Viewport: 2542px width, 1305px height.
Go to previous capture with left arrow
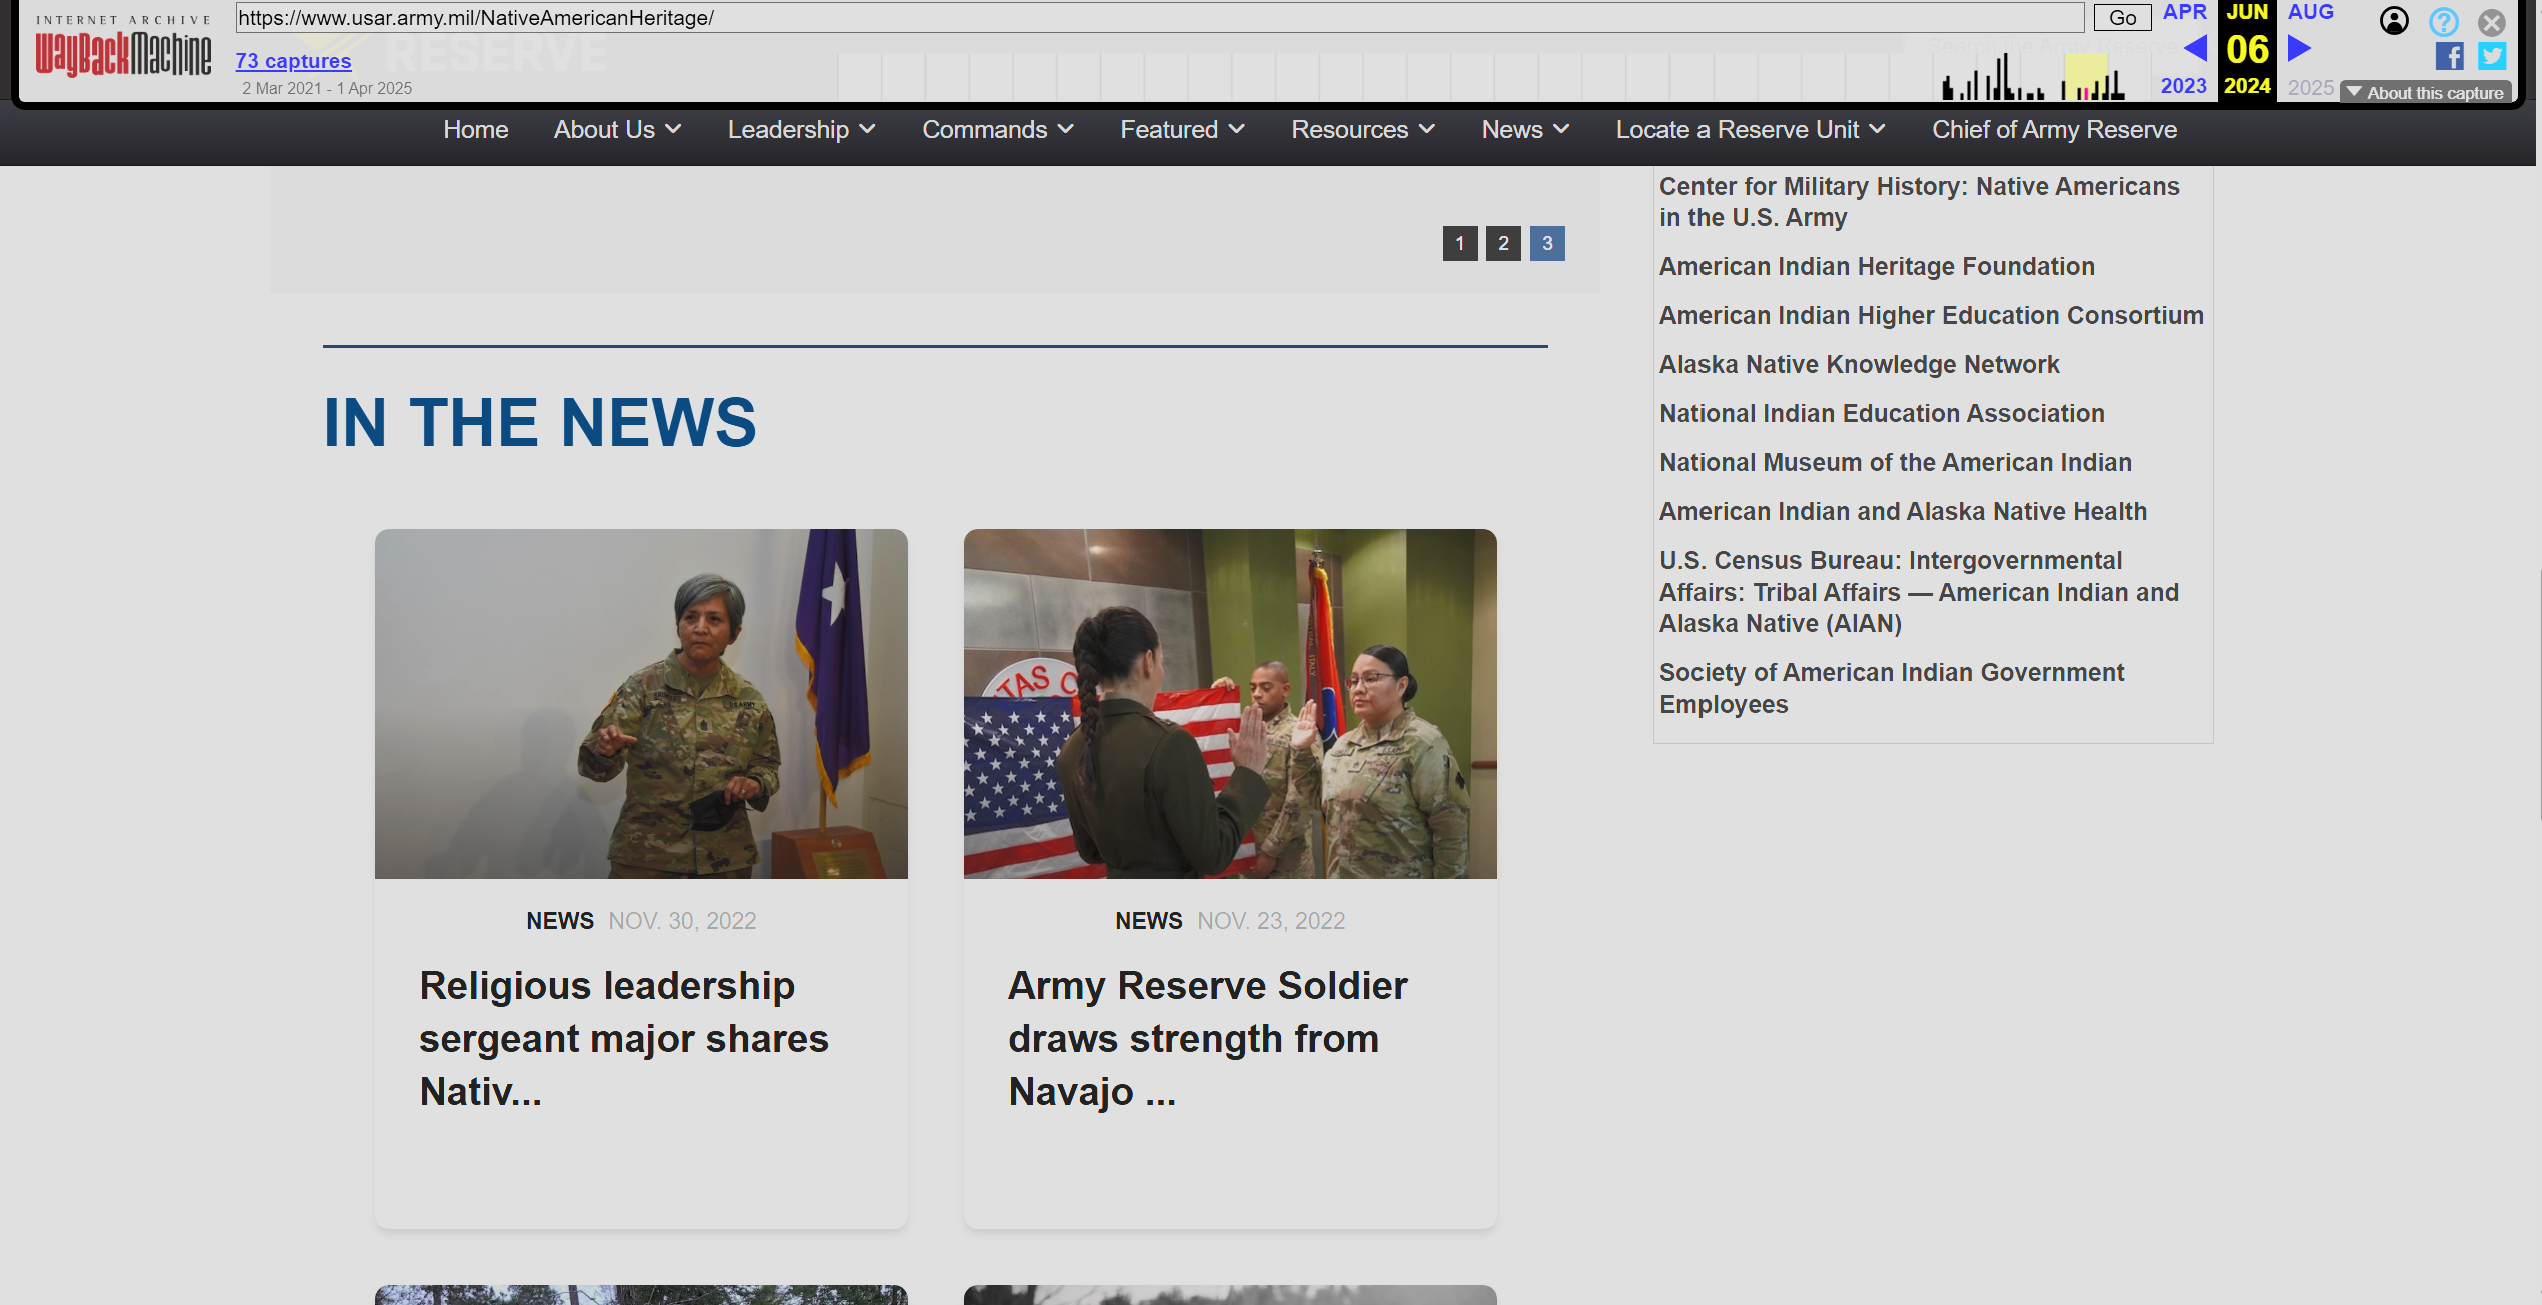click(x=2195, y=48)
